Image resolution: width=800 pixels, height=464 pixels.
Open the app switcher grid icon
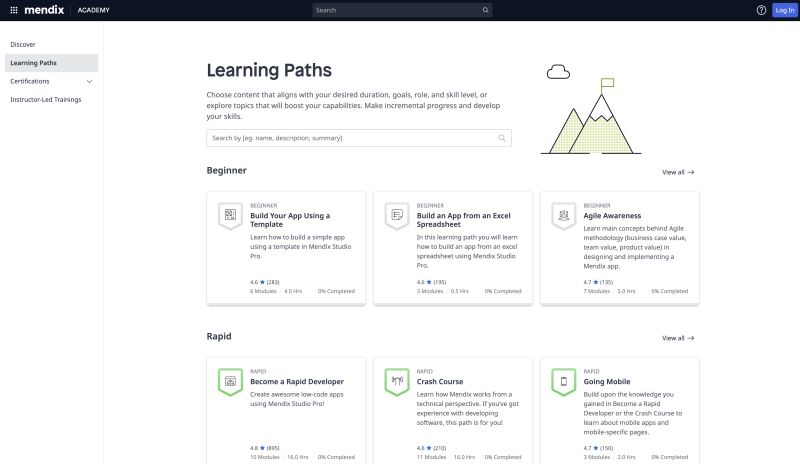pyautogui.click(x=14, y=10)
